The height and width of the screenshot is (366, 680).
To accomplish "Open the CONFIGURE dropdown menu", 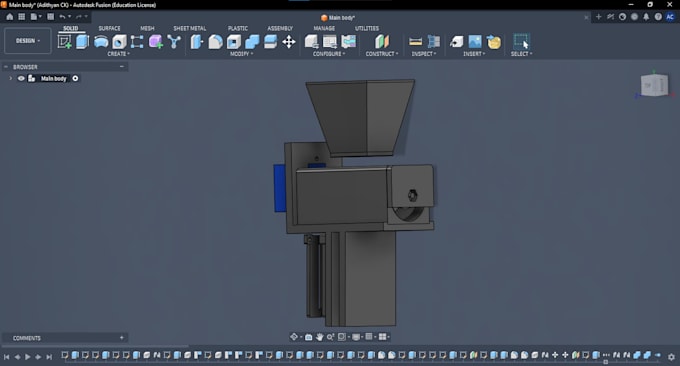I will tap(329, 54).
